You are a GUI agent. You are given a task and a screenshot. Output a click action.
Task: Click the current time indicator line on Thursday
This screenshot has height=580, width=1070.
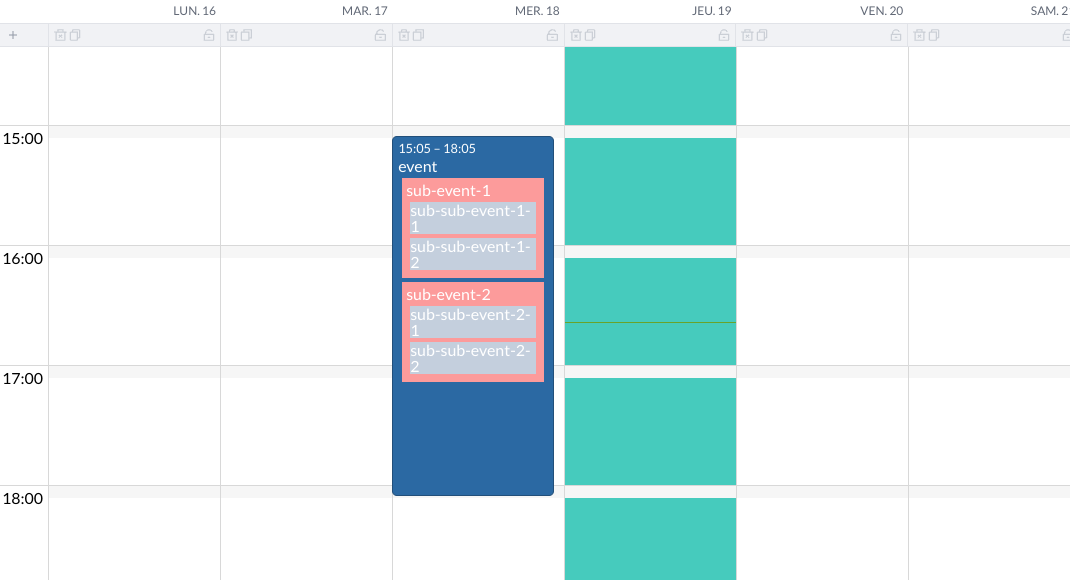coord(650,323)
